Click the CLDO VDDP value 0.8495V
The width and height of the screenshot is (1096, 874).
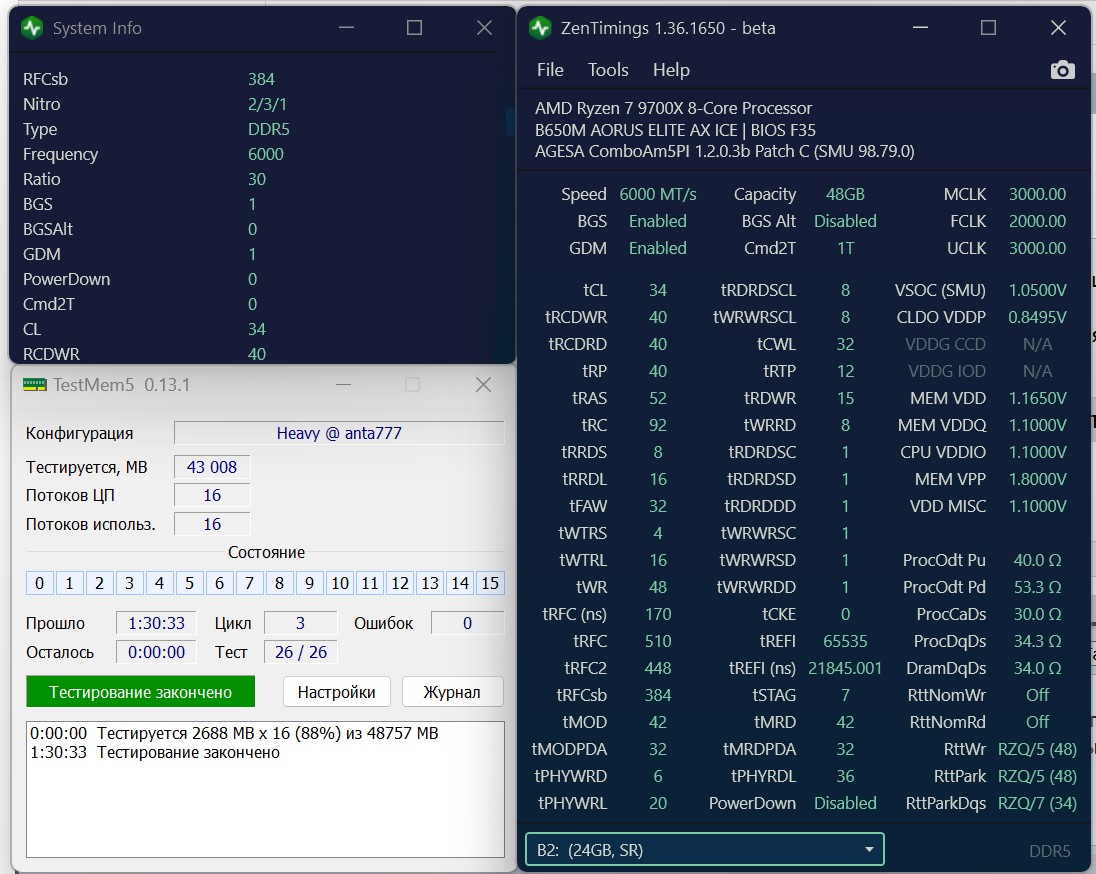pyautogui.click(x=1037, y=317)
